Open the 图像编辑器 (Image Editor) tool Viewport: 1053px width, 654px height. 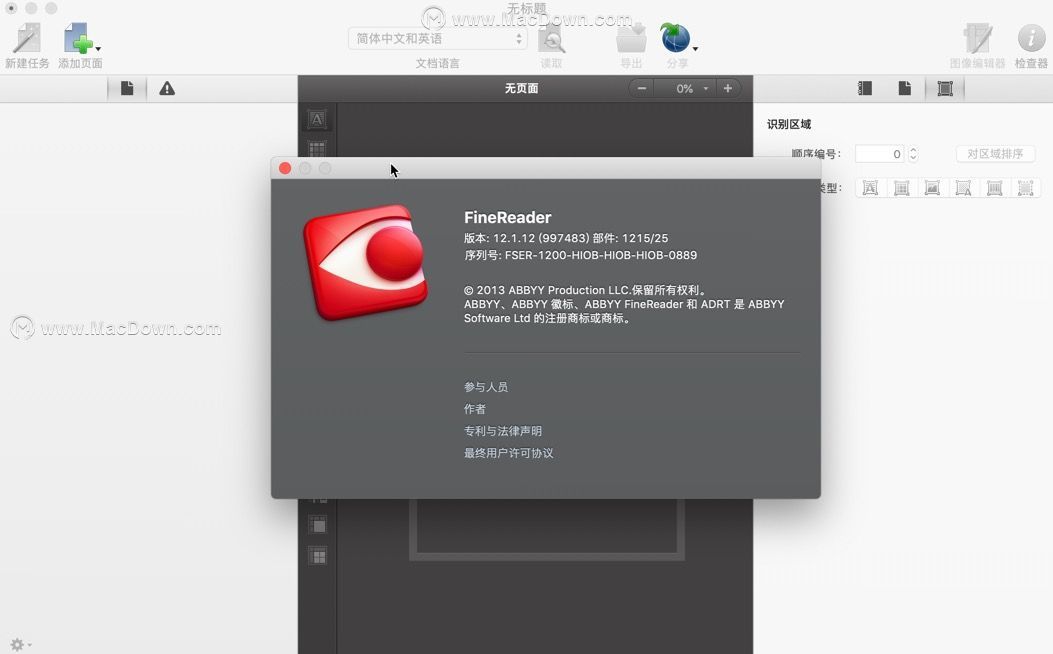pos(977,38)
